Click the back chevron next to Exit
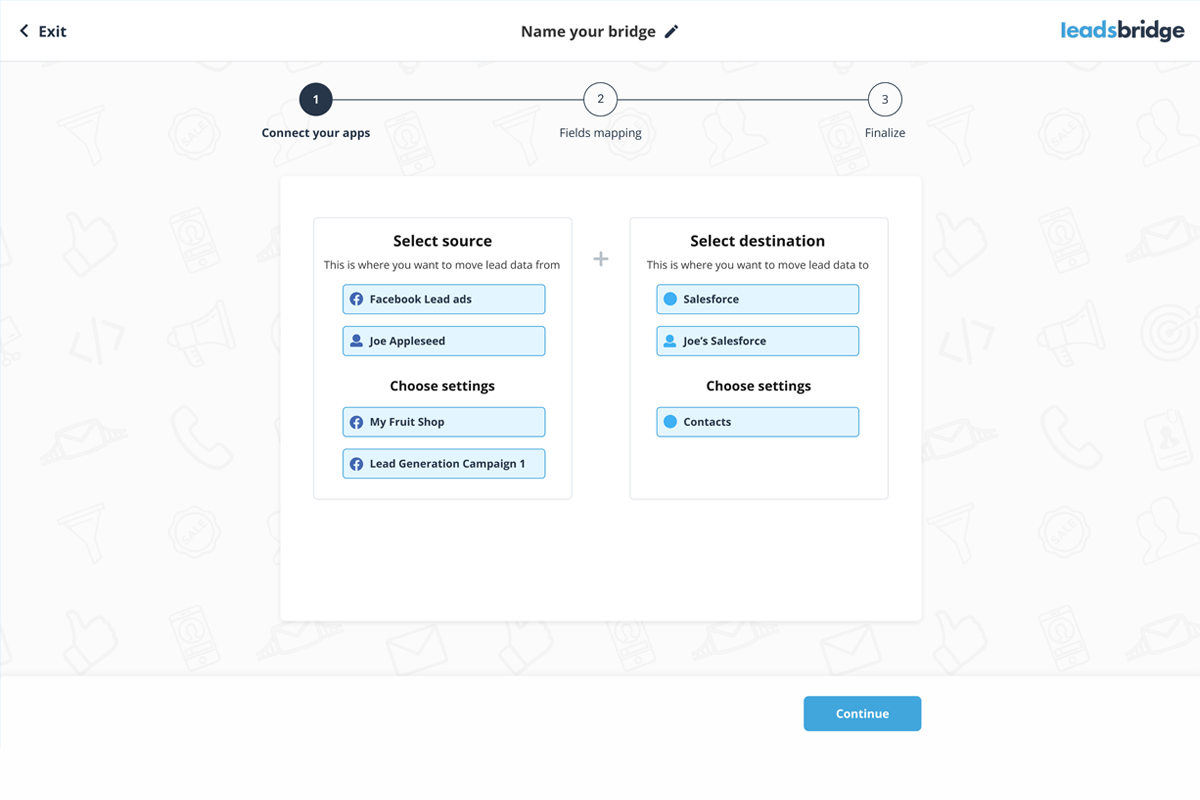The width and height of the screenshot is (1200, 800). pos(24,31)
